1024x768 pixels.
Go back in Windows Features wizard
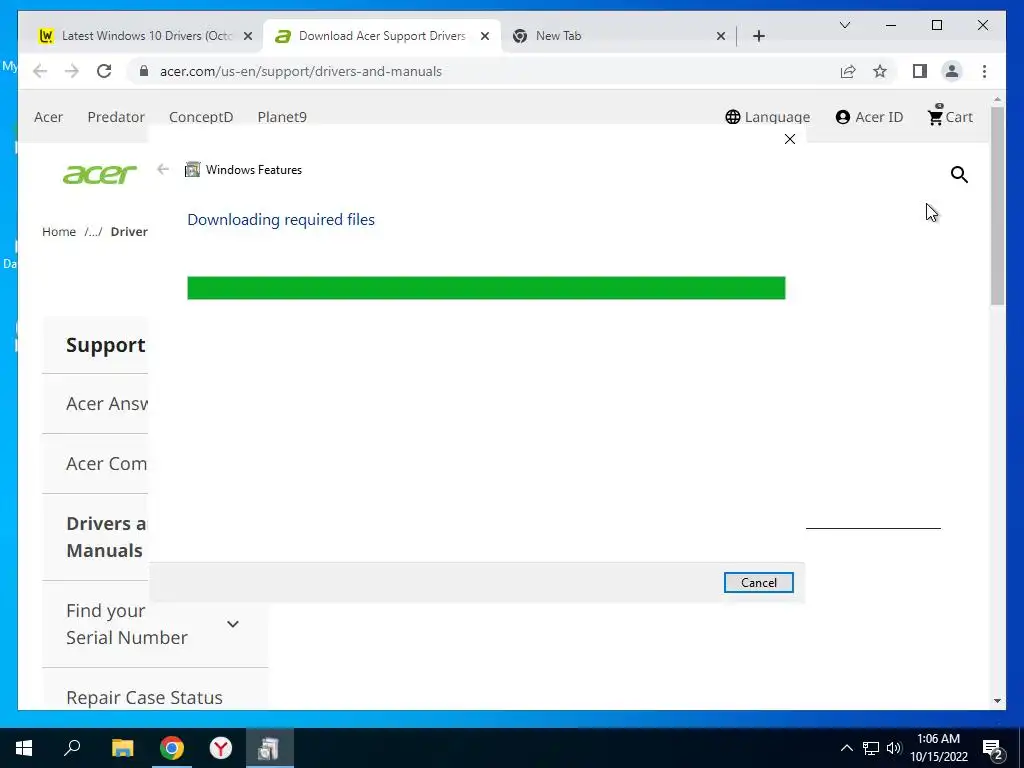coord(163,169)
